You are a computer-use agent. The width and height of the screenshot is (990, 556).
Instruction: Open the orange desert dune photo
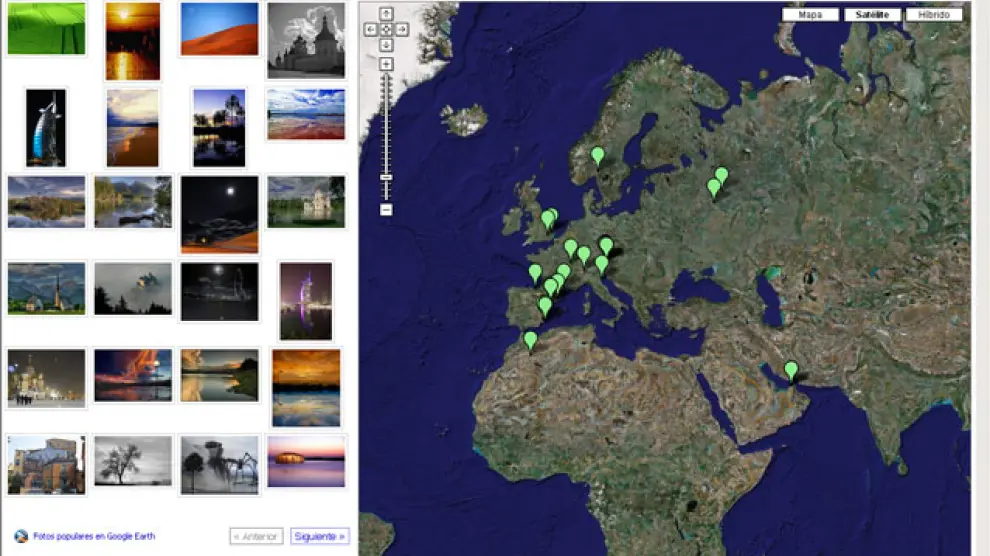219,29
